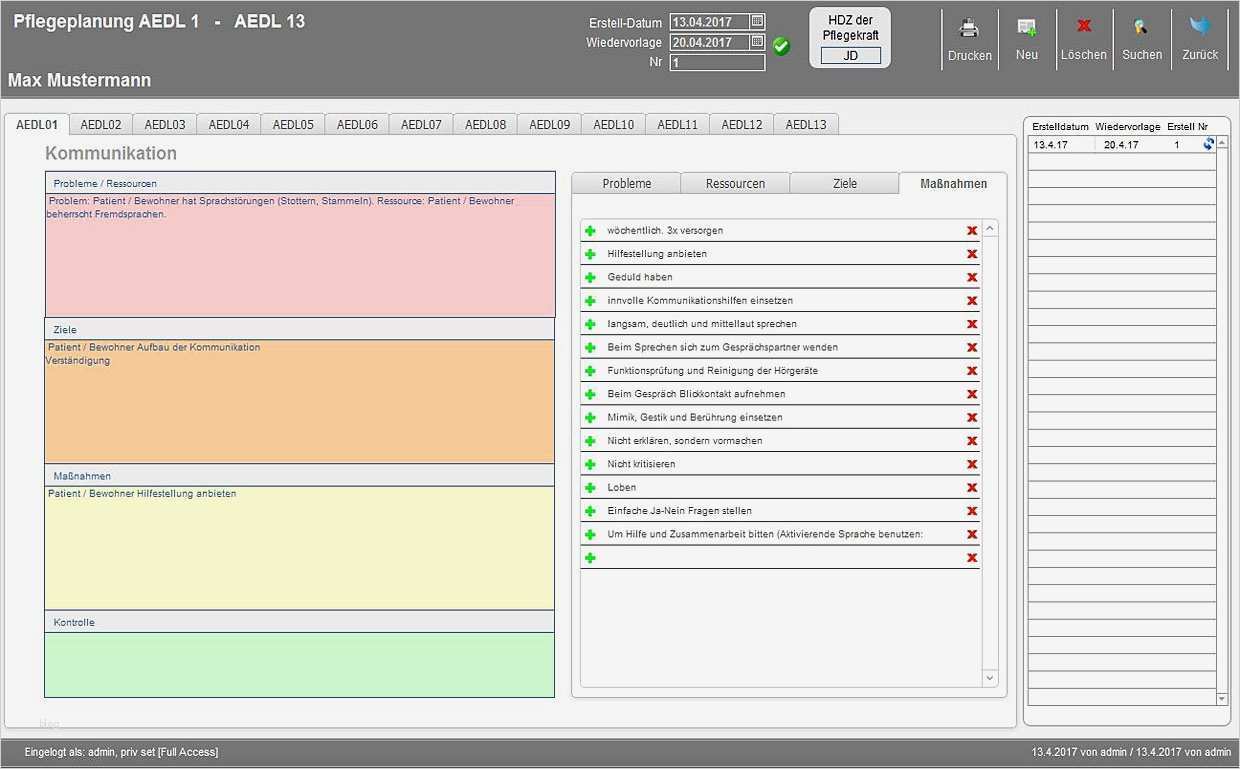Add 'Einfache Ja-Nein Fragen stellen' via green plus

(590, 511)
